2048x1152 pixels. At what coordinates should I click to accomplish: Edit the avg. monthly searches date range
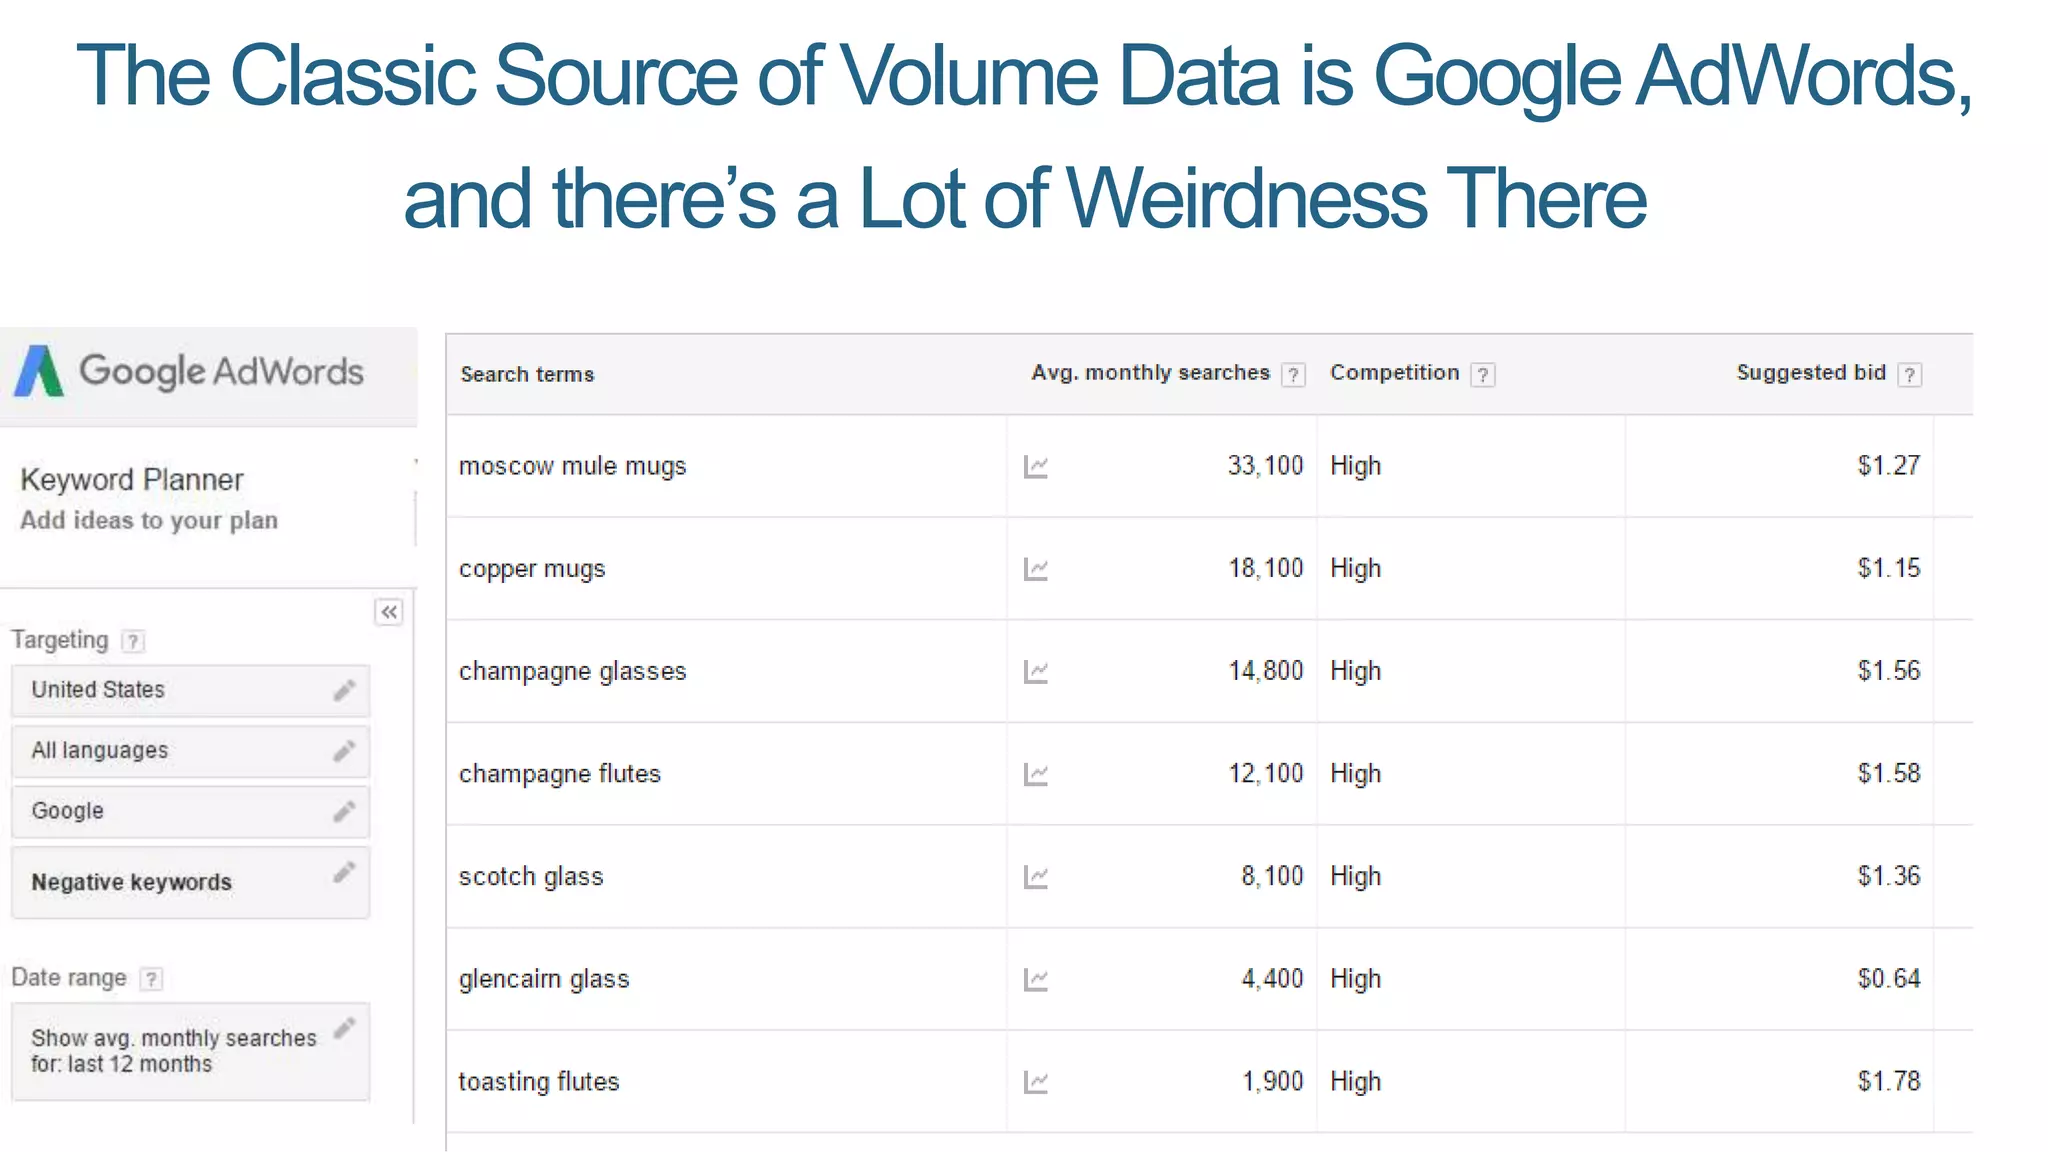tap(344, 1028)
